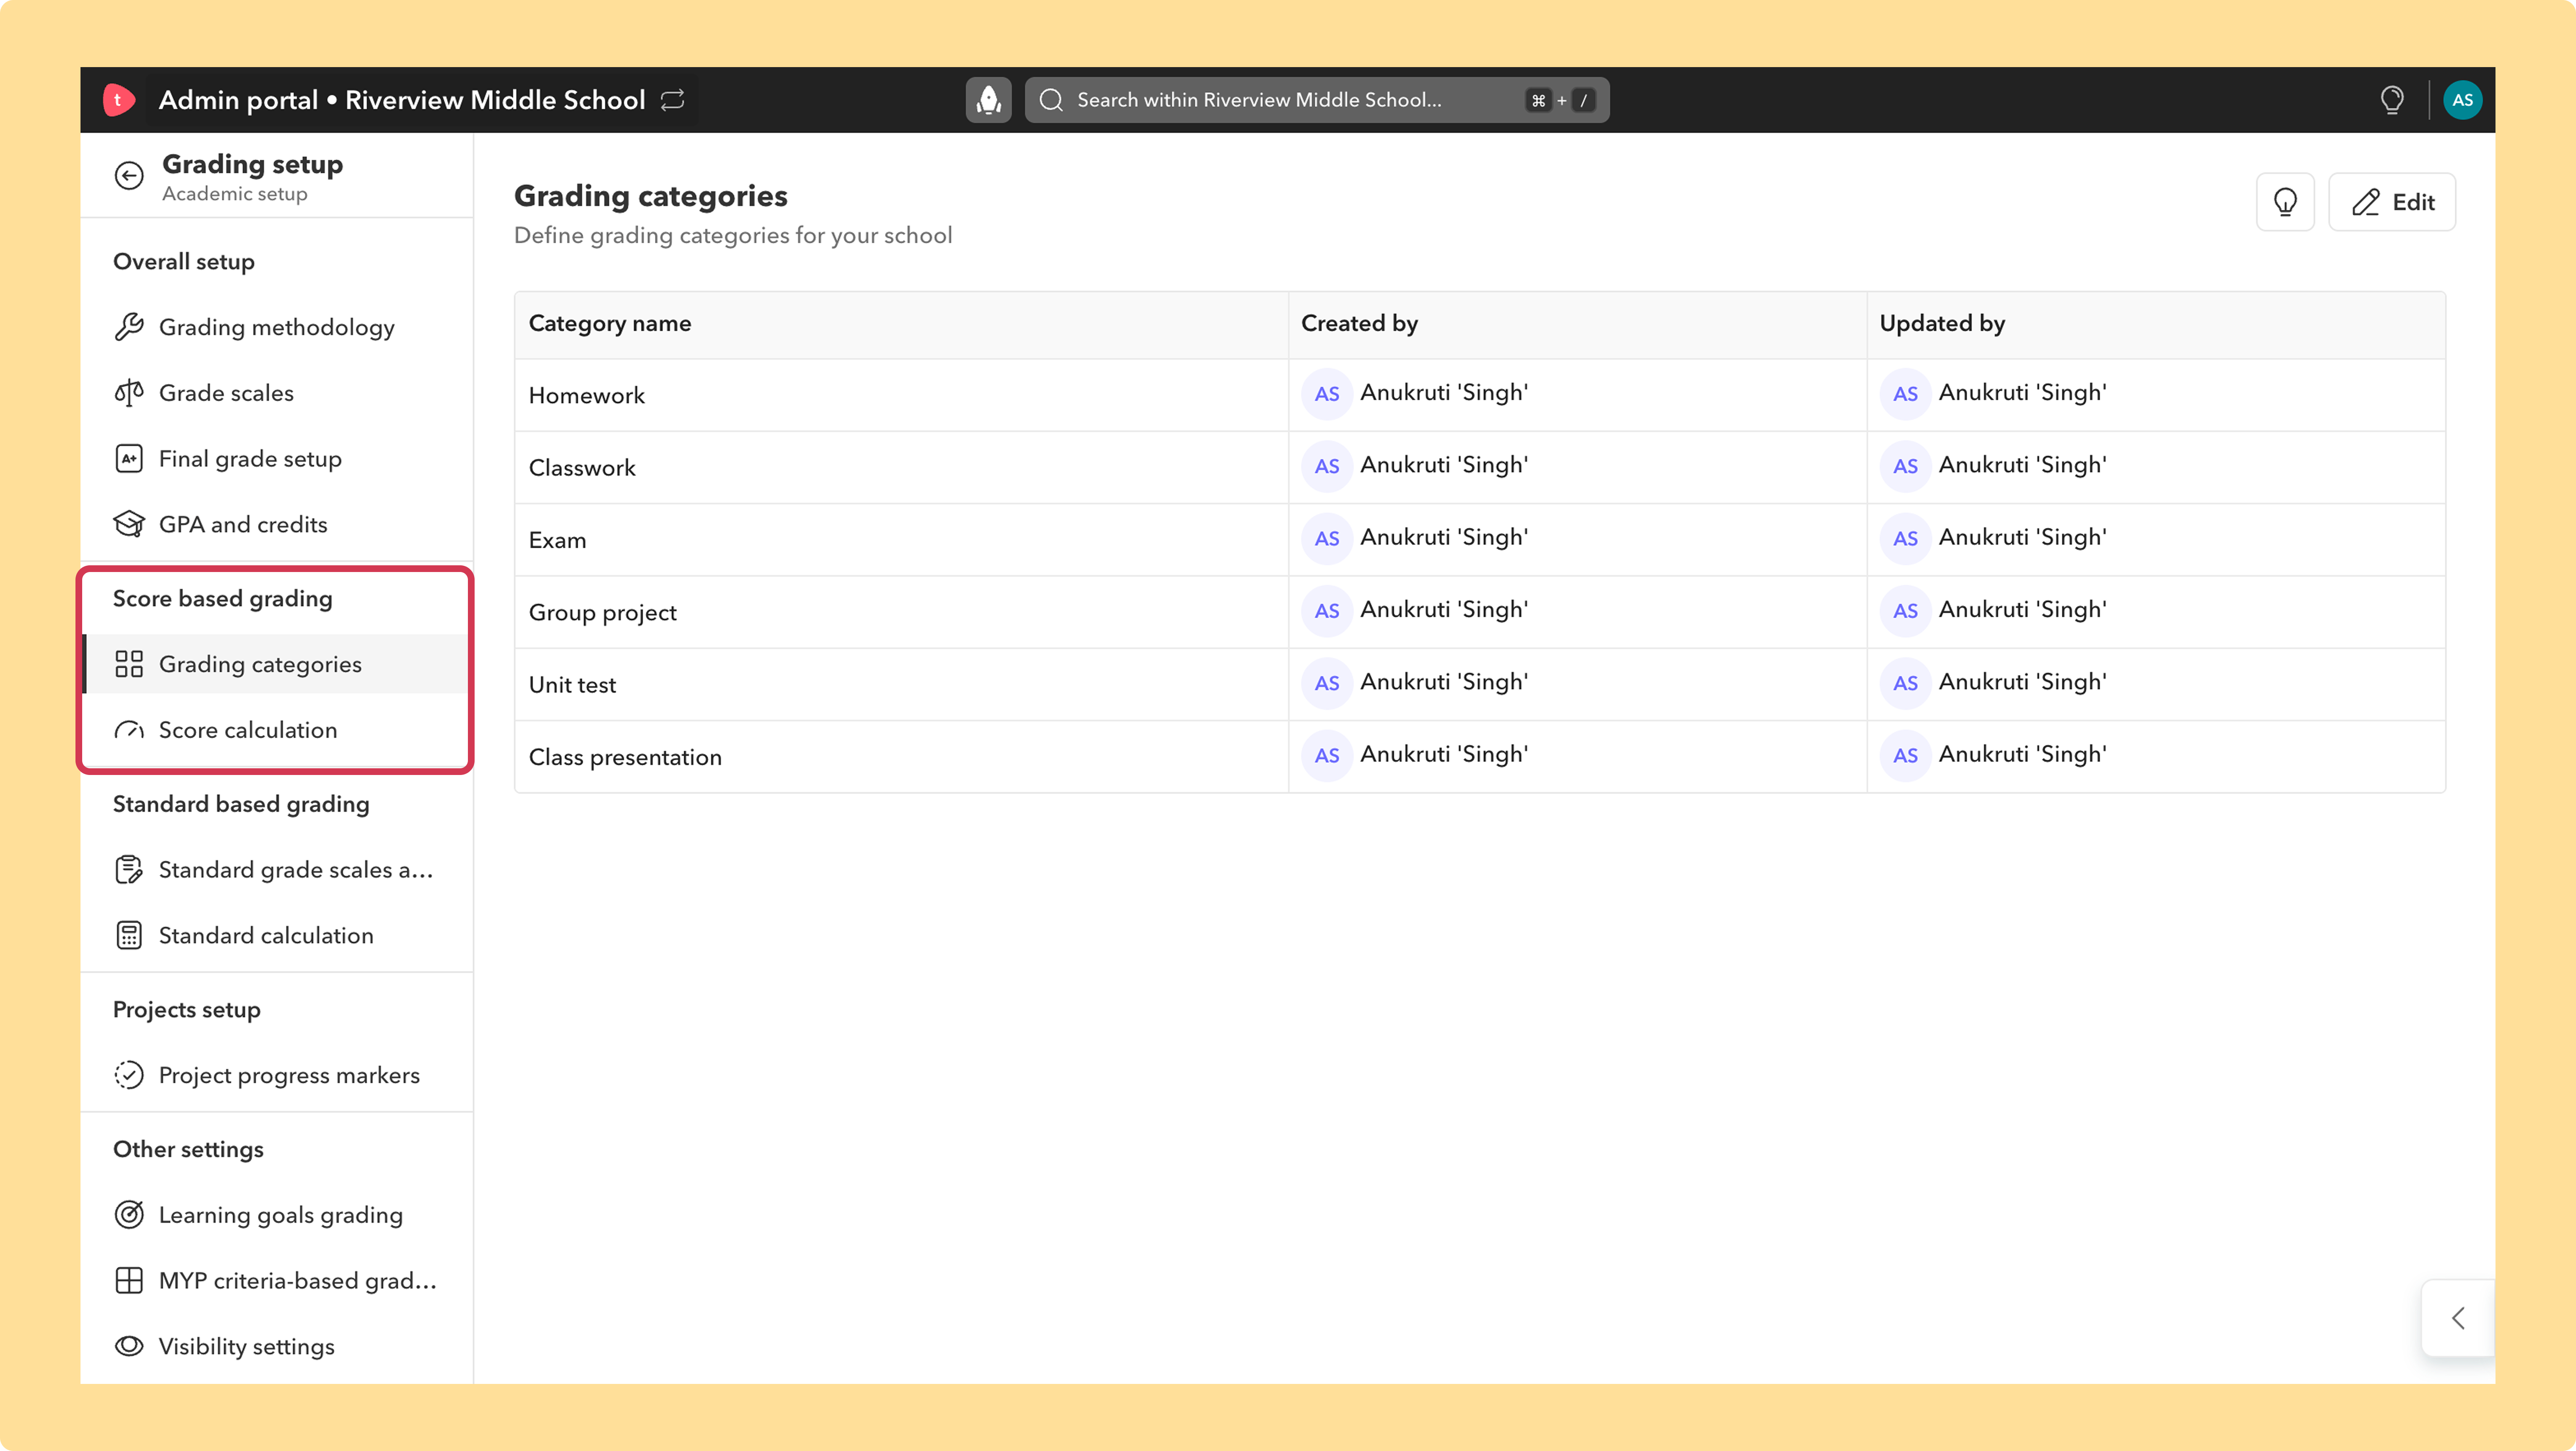
Task: Click the Other settings section label
Action: point(188,1150)
